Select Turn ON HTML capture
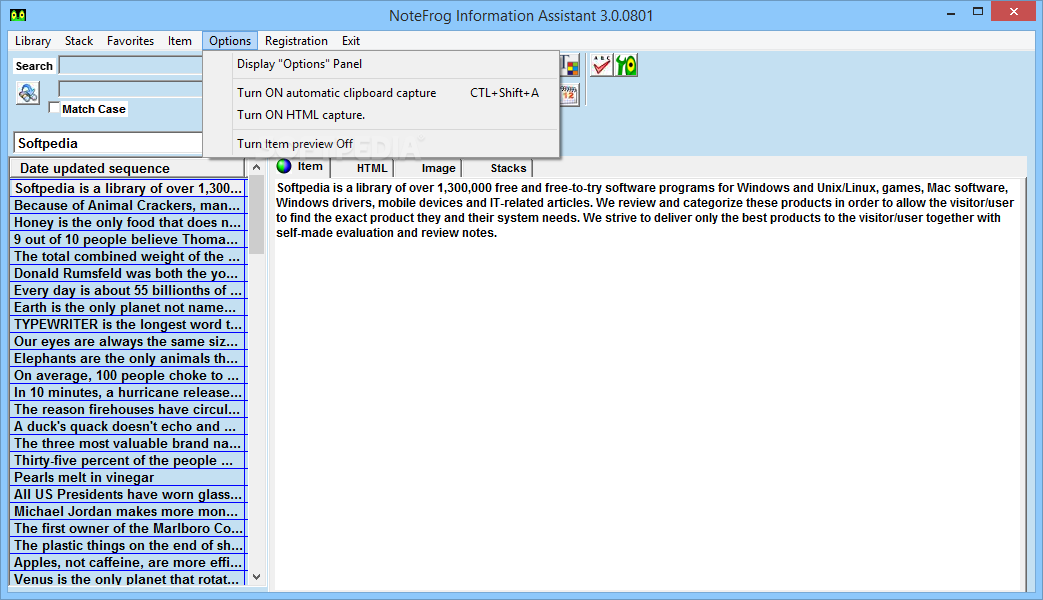Image resolution: width=1043 pixels, height=600 pixels. (x=380, y=115)
